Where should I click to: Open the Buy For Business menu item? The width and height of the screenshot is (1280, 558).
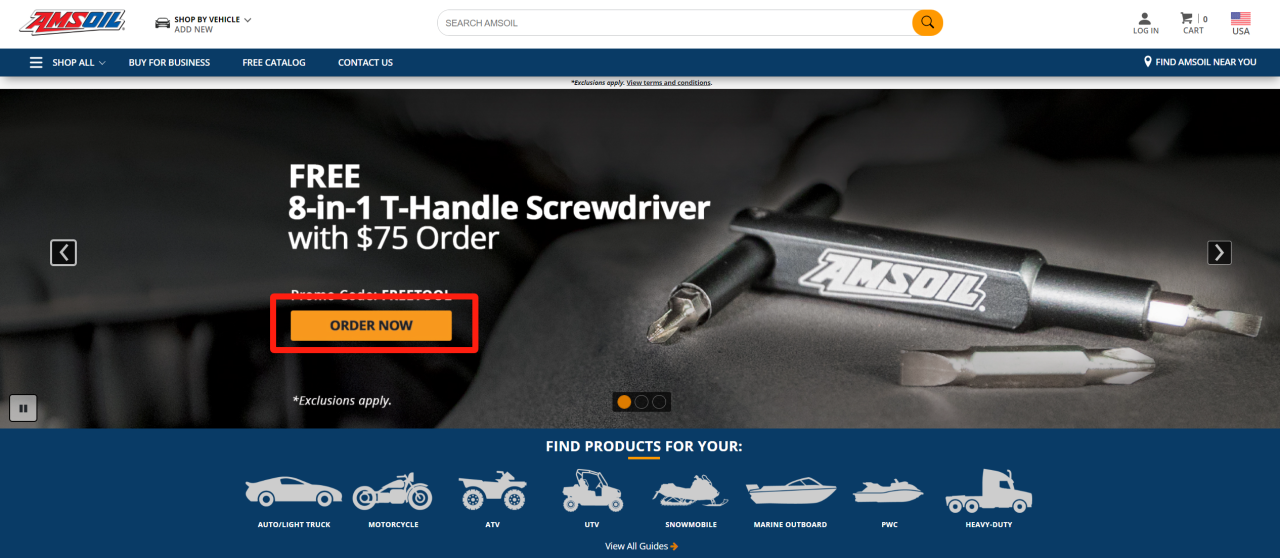[169, 62]
